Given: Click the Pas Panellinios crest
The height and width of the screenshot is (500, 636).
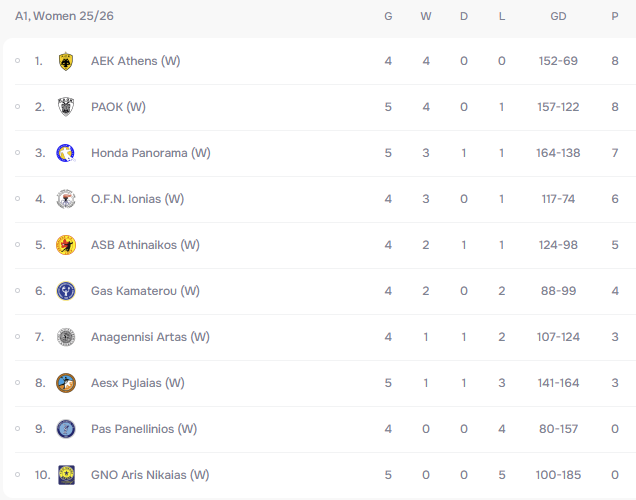Looking at the screenshot, I should (66, 429).
